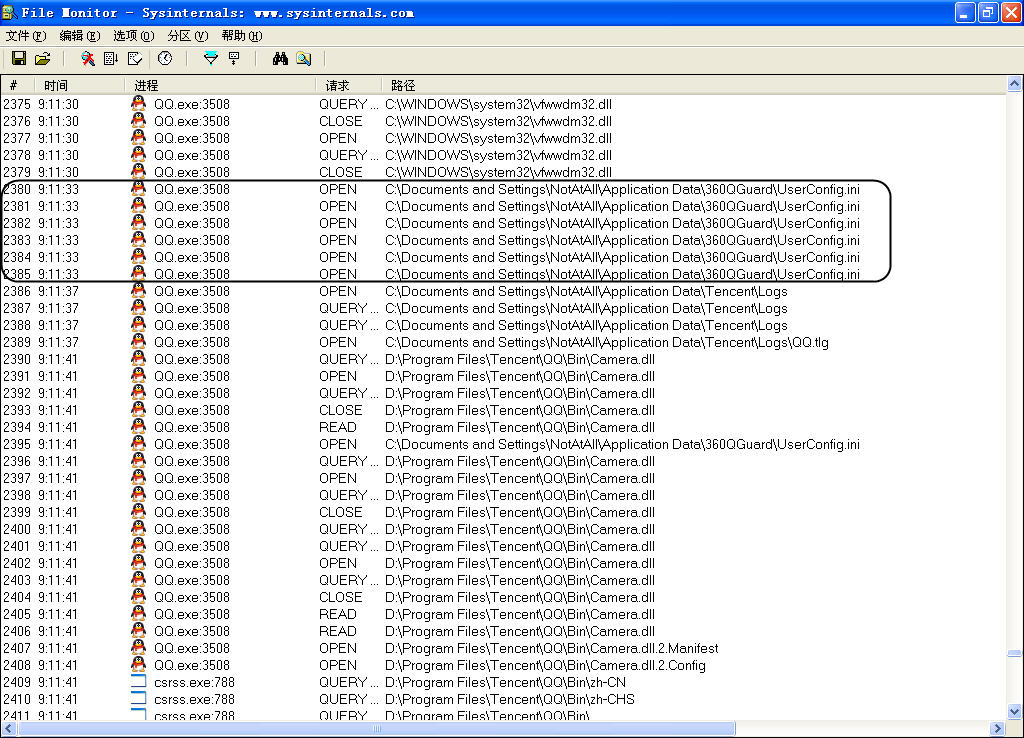Viewport: 1024px width, 738px height.
Task: Toggle the Capture magnifier icon
Action: [88, 59]
